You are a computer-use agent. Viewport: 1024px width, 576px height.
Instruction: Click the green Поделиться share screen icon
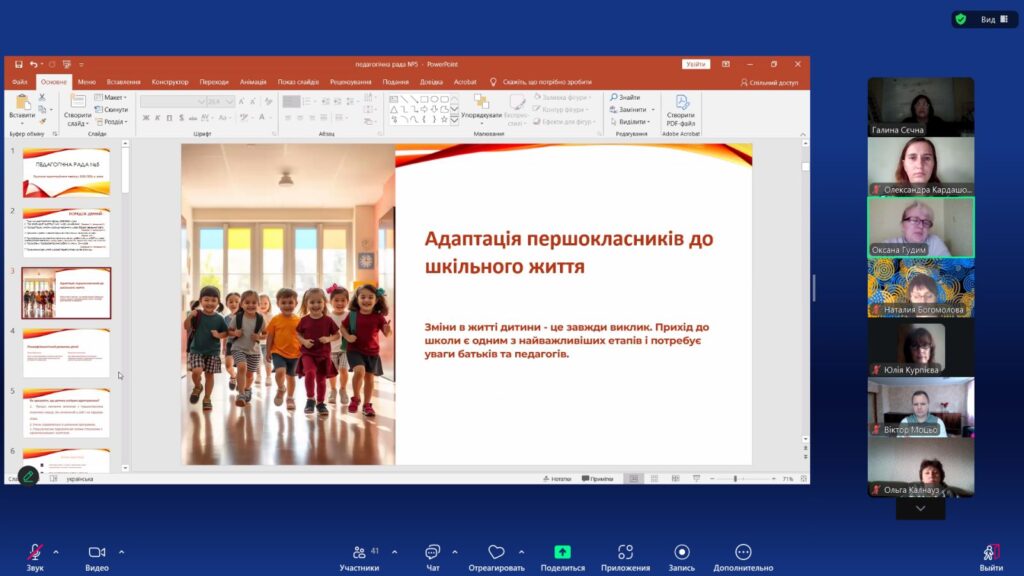coord(563,552)
